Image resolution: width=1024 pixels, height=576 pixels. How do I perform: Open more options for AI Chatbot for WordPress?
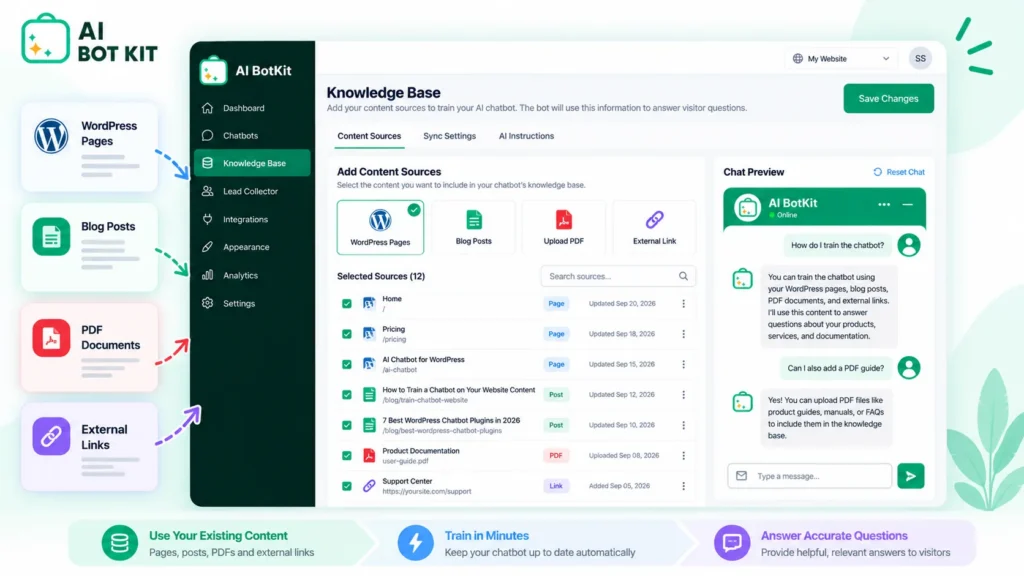click(x=684, y=364)
